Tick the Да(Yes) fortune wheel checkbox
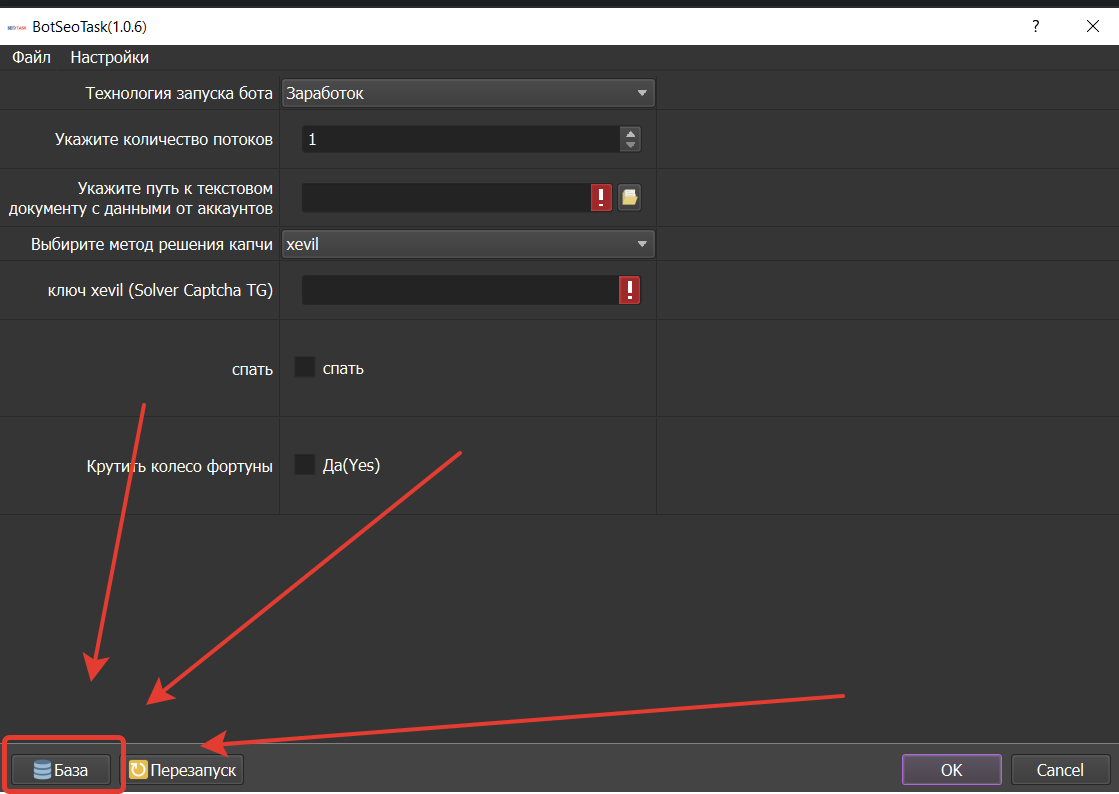Viewport: 1119px width, 794px height. (305, 464)
